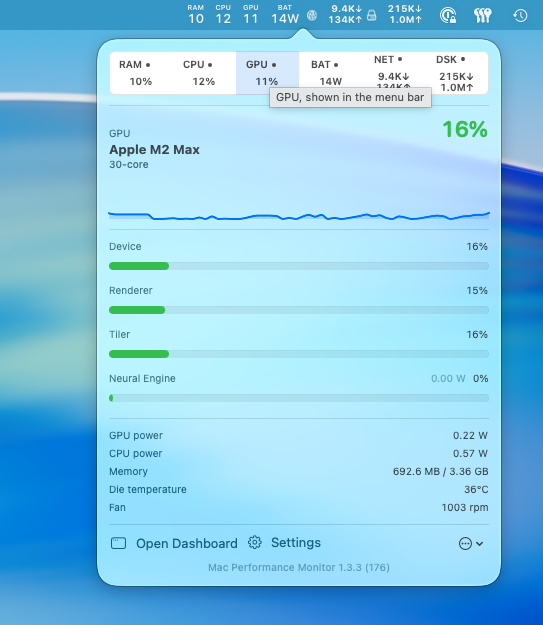Click the CPU power 0.57 W value
The width and height of the screenshot is (543, 625).
470,453
